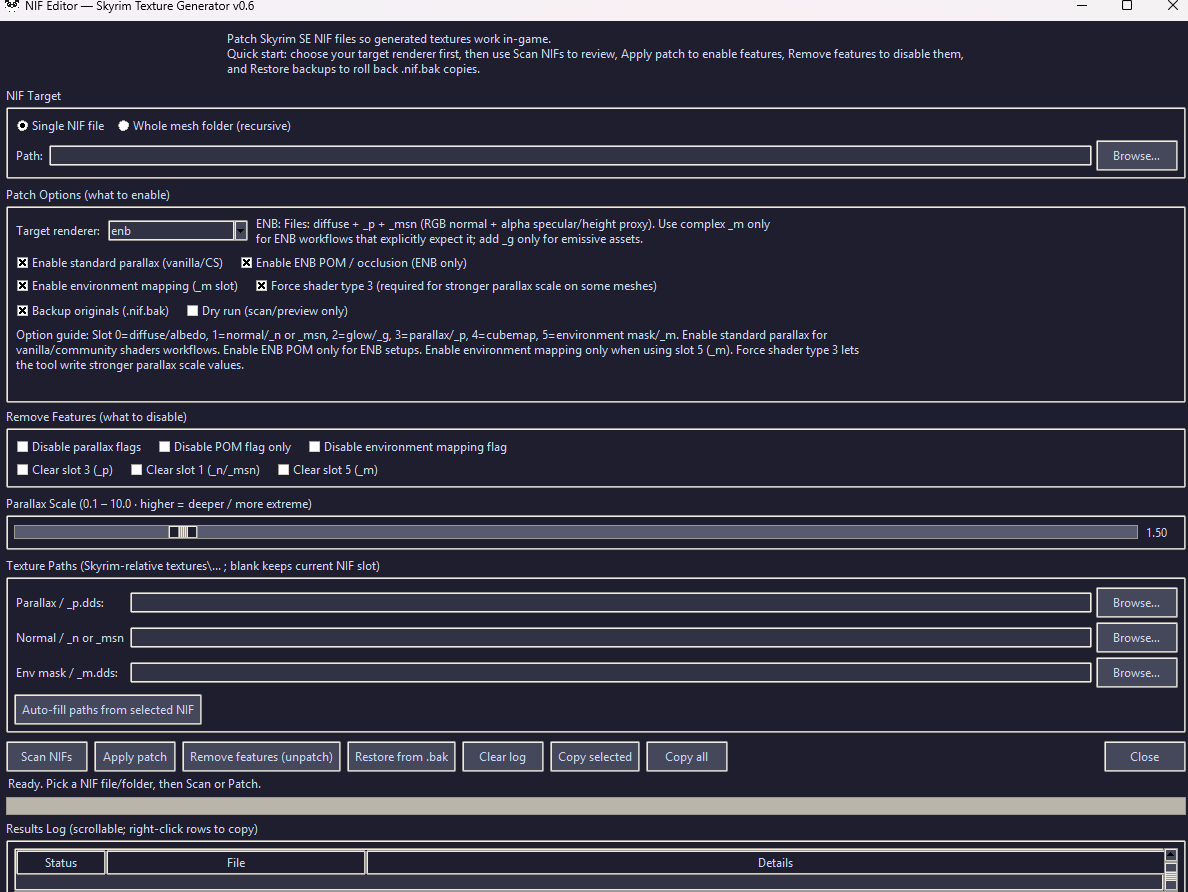This screenshot has height=892, width=1188.
Task: Sort results by Details column header
Action: coord(765,863)
